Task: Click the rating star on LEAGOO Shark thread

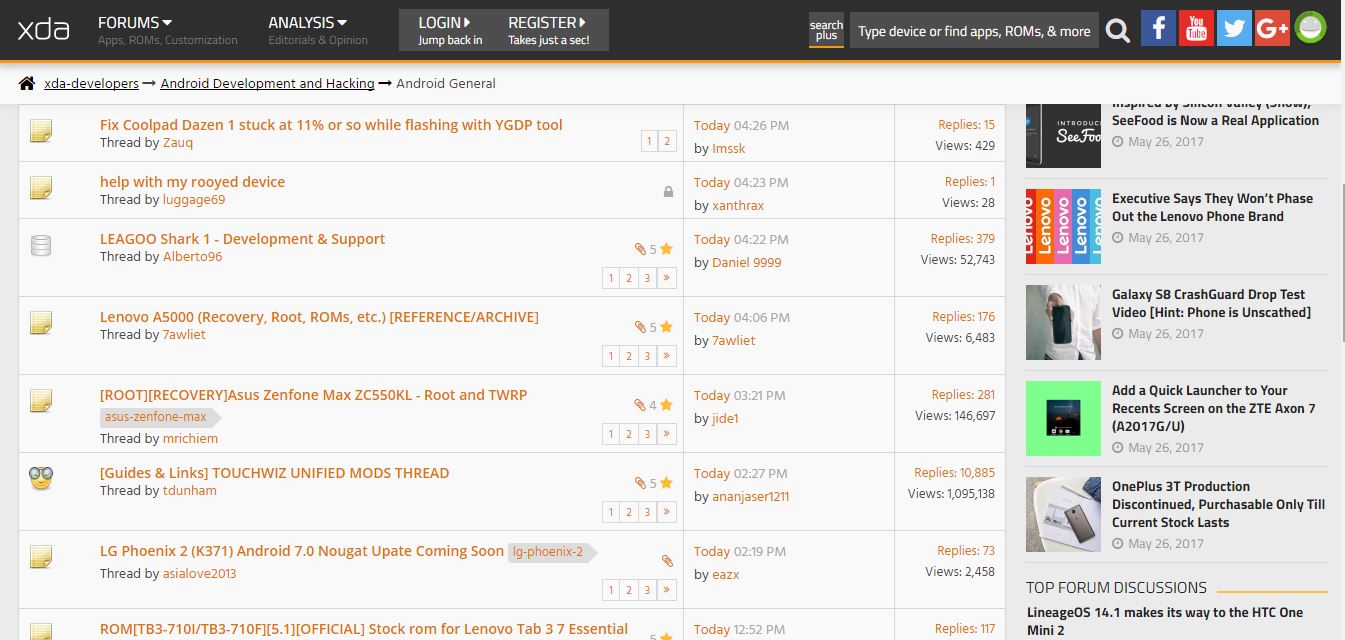Action: 666,249
